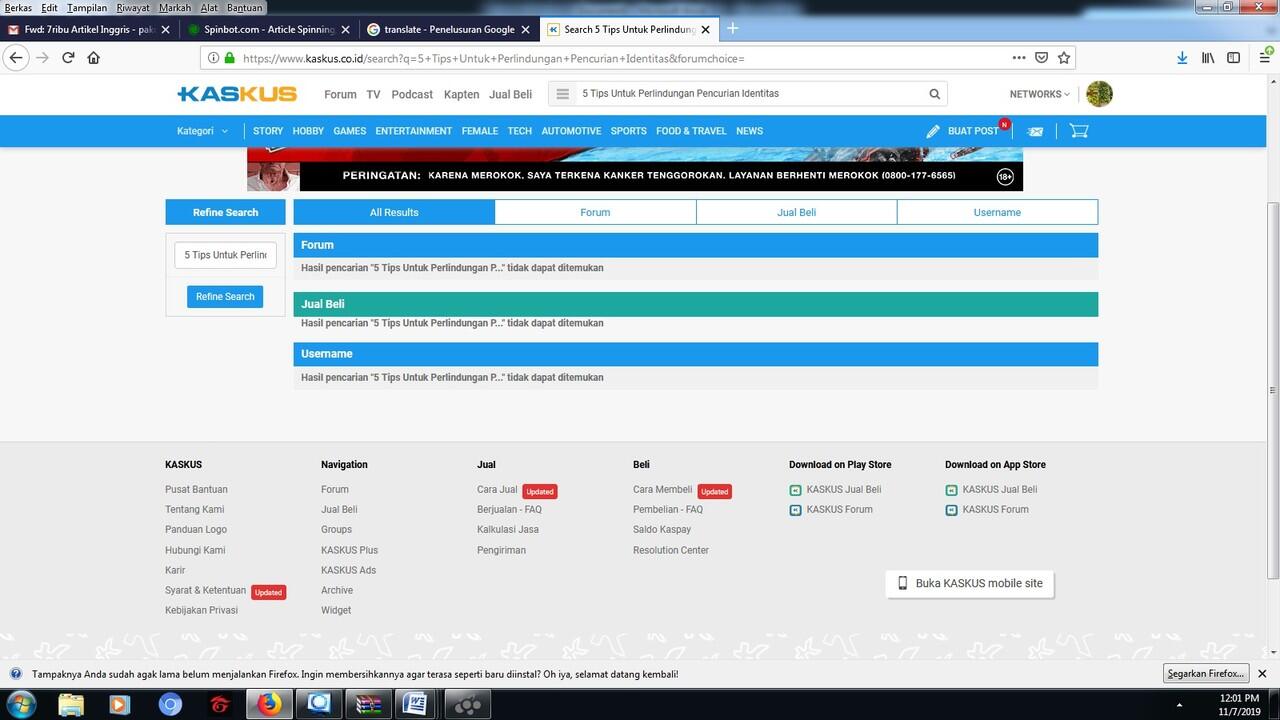Open the Riwayat menu
1280x720 pixels.
[133, 7]
